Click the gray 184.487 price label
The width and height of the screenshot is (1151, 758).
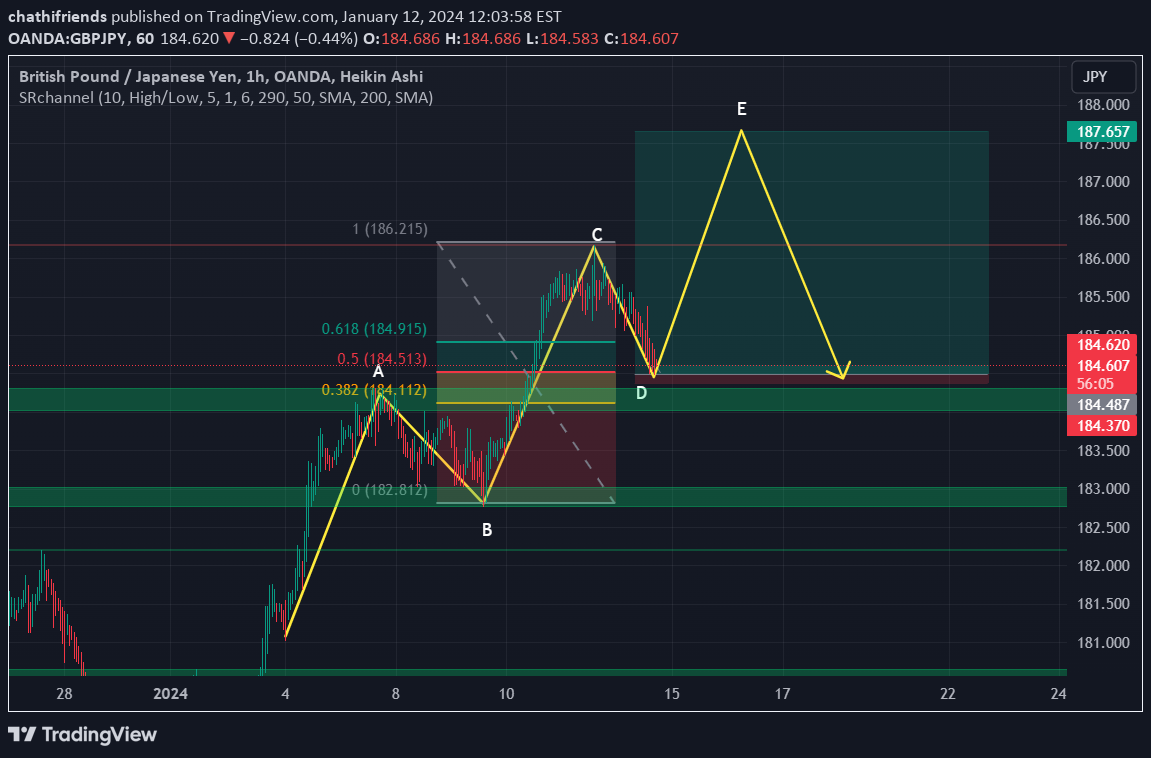pos(1103,405)
